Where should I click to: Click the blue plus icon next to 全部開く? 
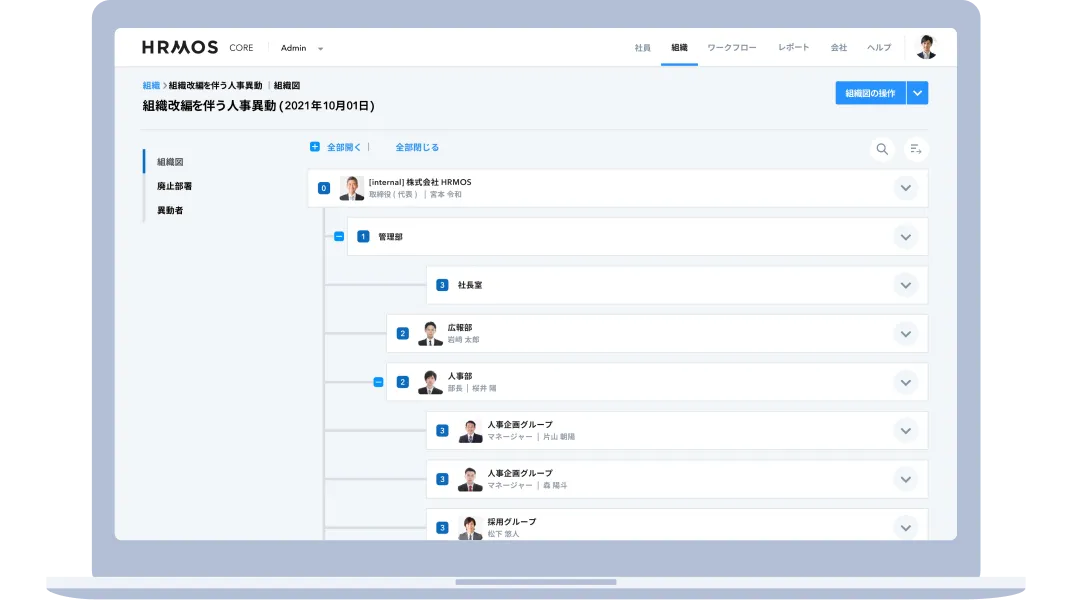313,146
